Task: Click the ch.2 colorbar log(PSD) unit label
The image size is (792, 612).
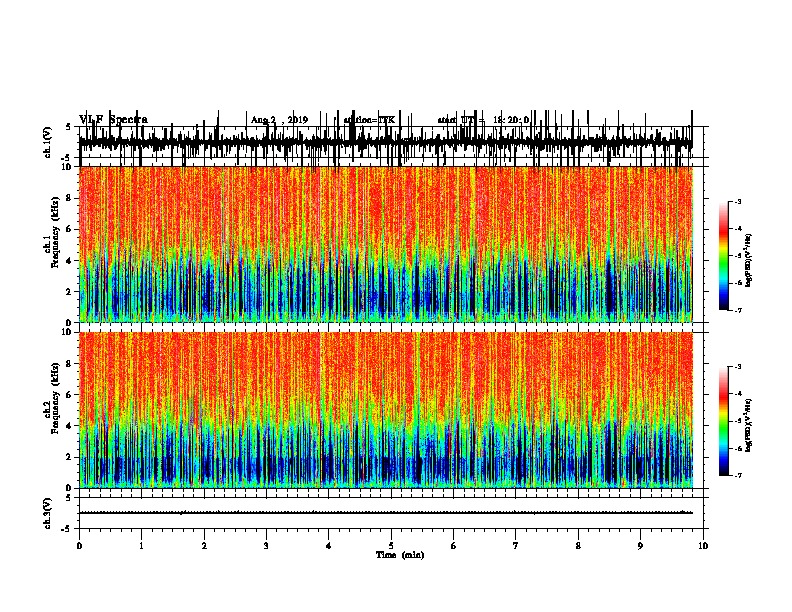Action: [748, 426]
